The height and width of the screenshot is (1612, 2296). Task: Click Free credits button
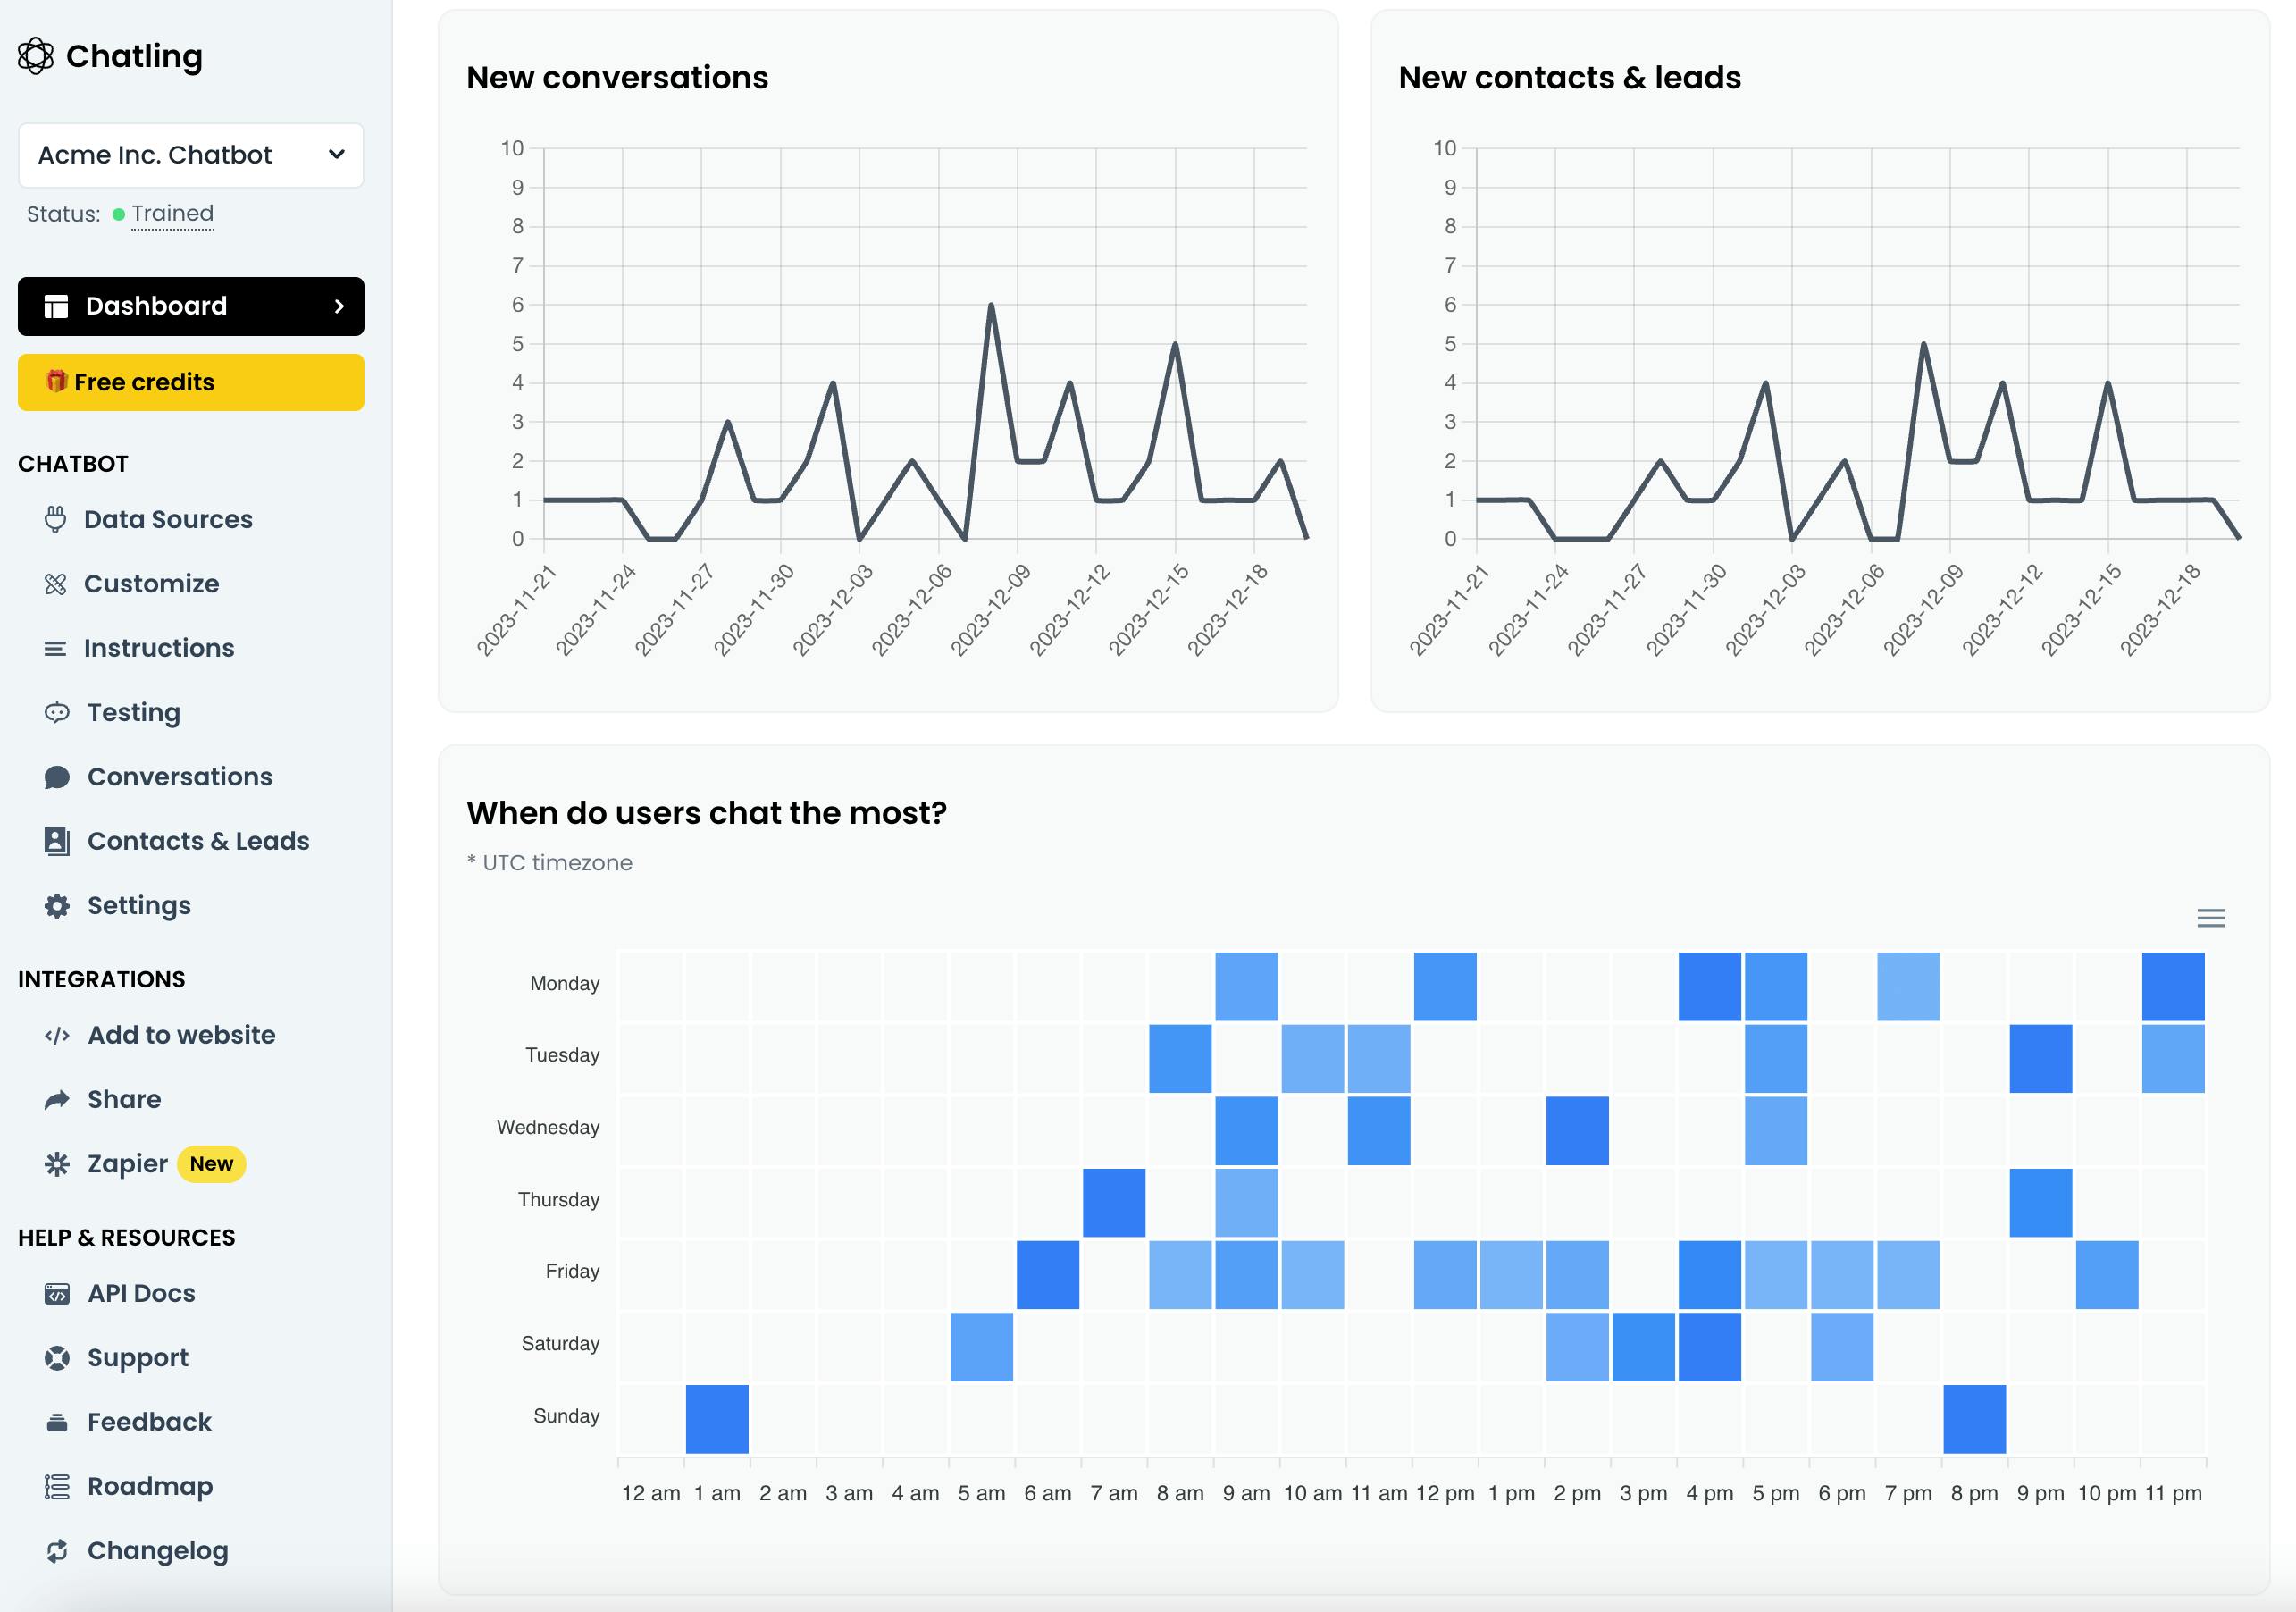click(192, 382)
